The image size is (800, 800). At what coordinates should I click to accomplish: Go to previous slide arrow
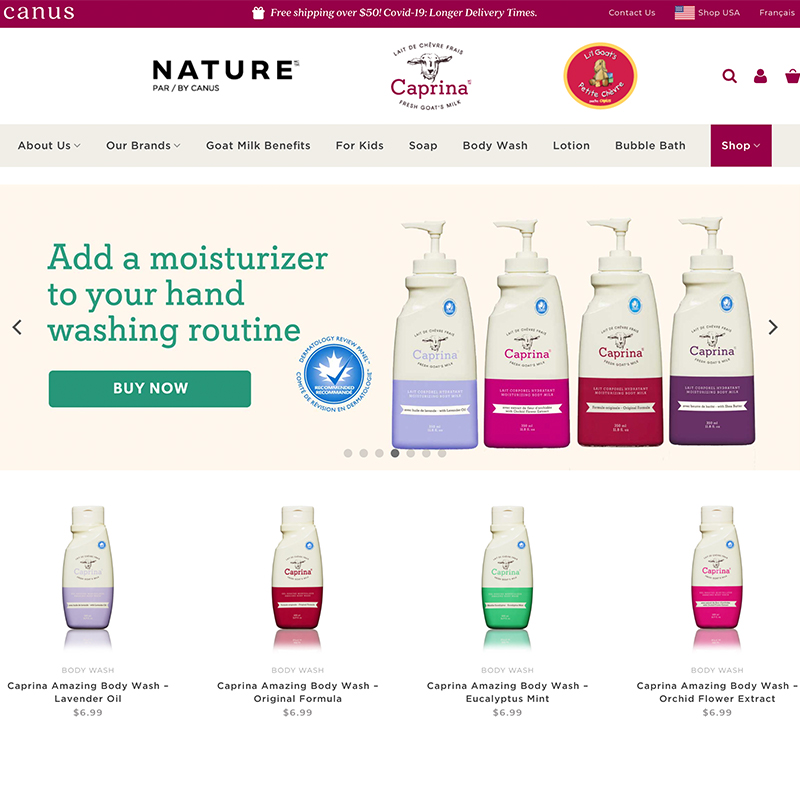click(17, 327)
